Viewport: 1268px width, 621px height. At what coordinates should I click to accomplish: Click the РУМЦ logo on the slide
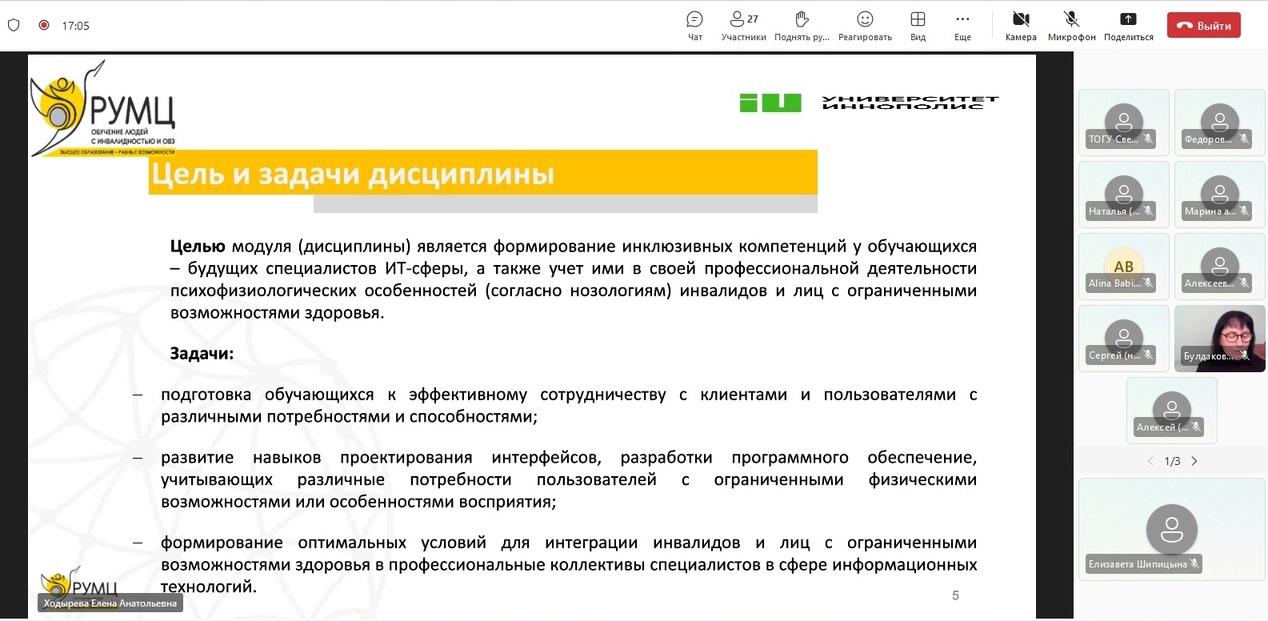pyautogui.click(x=104, y=110)
